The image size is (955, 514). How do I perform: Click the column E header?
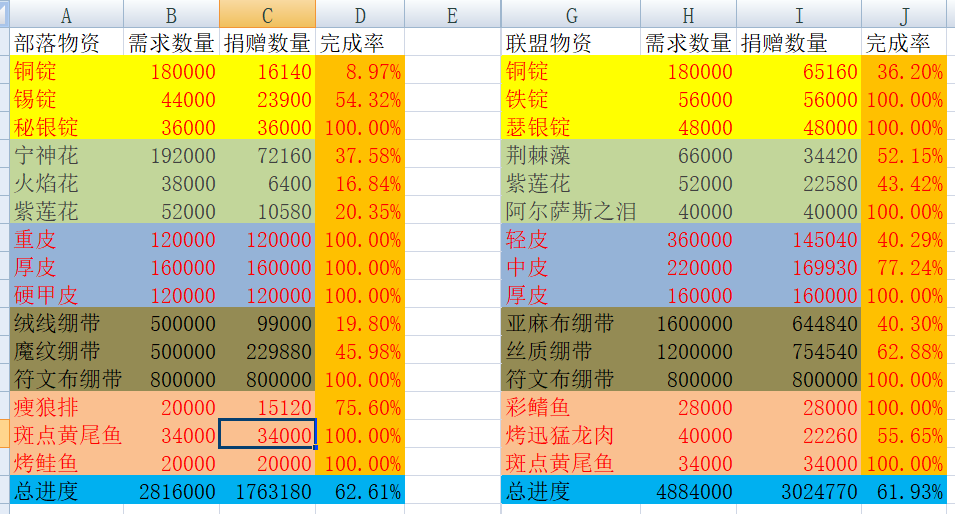(452, 14)
